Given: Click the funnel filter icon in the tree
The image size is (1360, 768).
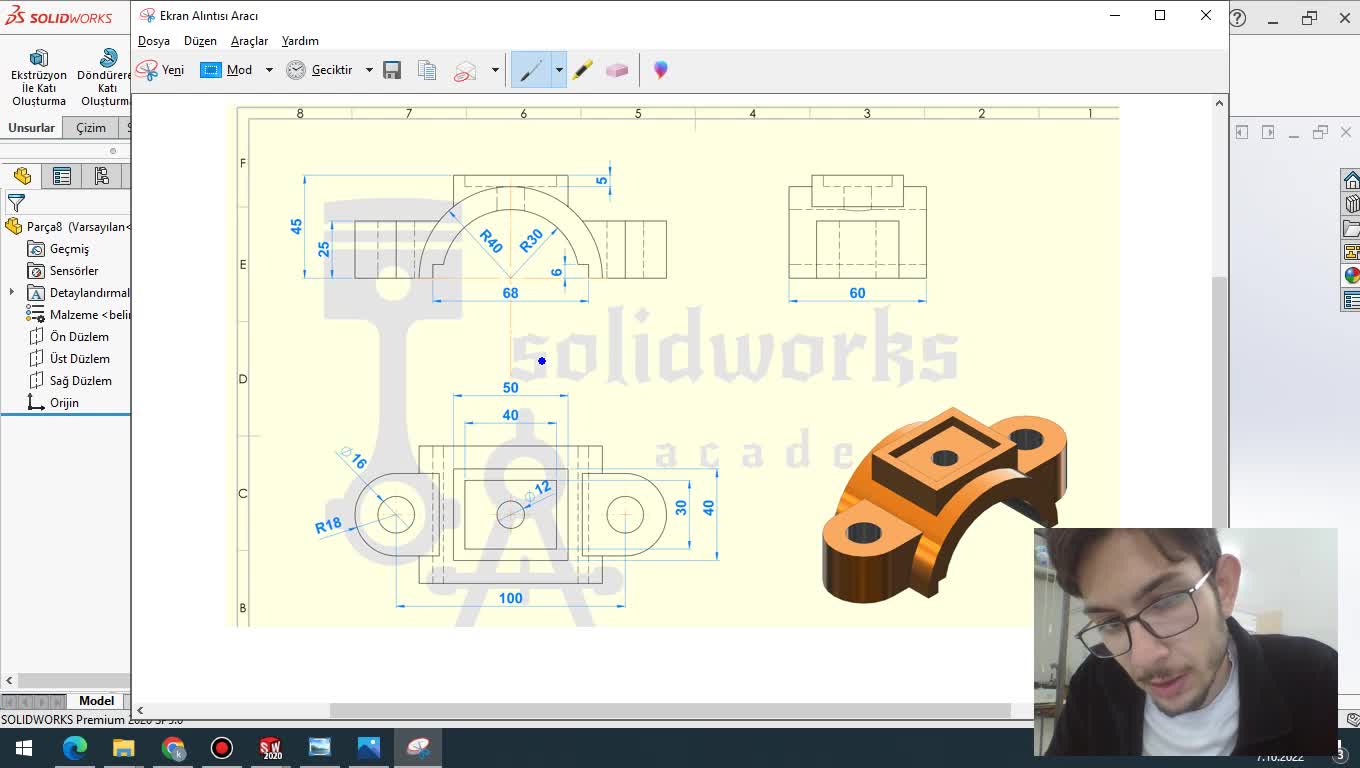Looking at the screenshot, I should coord(16,203).
